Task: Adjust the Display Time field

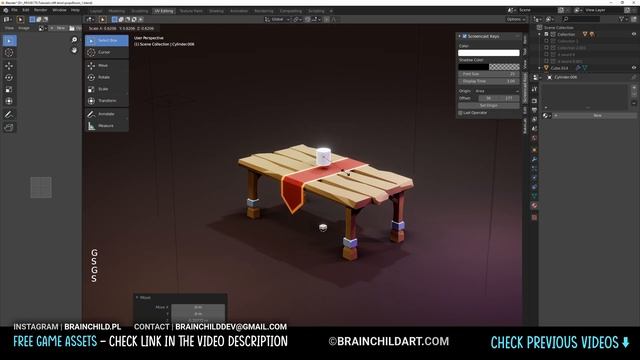Action: 489,81
